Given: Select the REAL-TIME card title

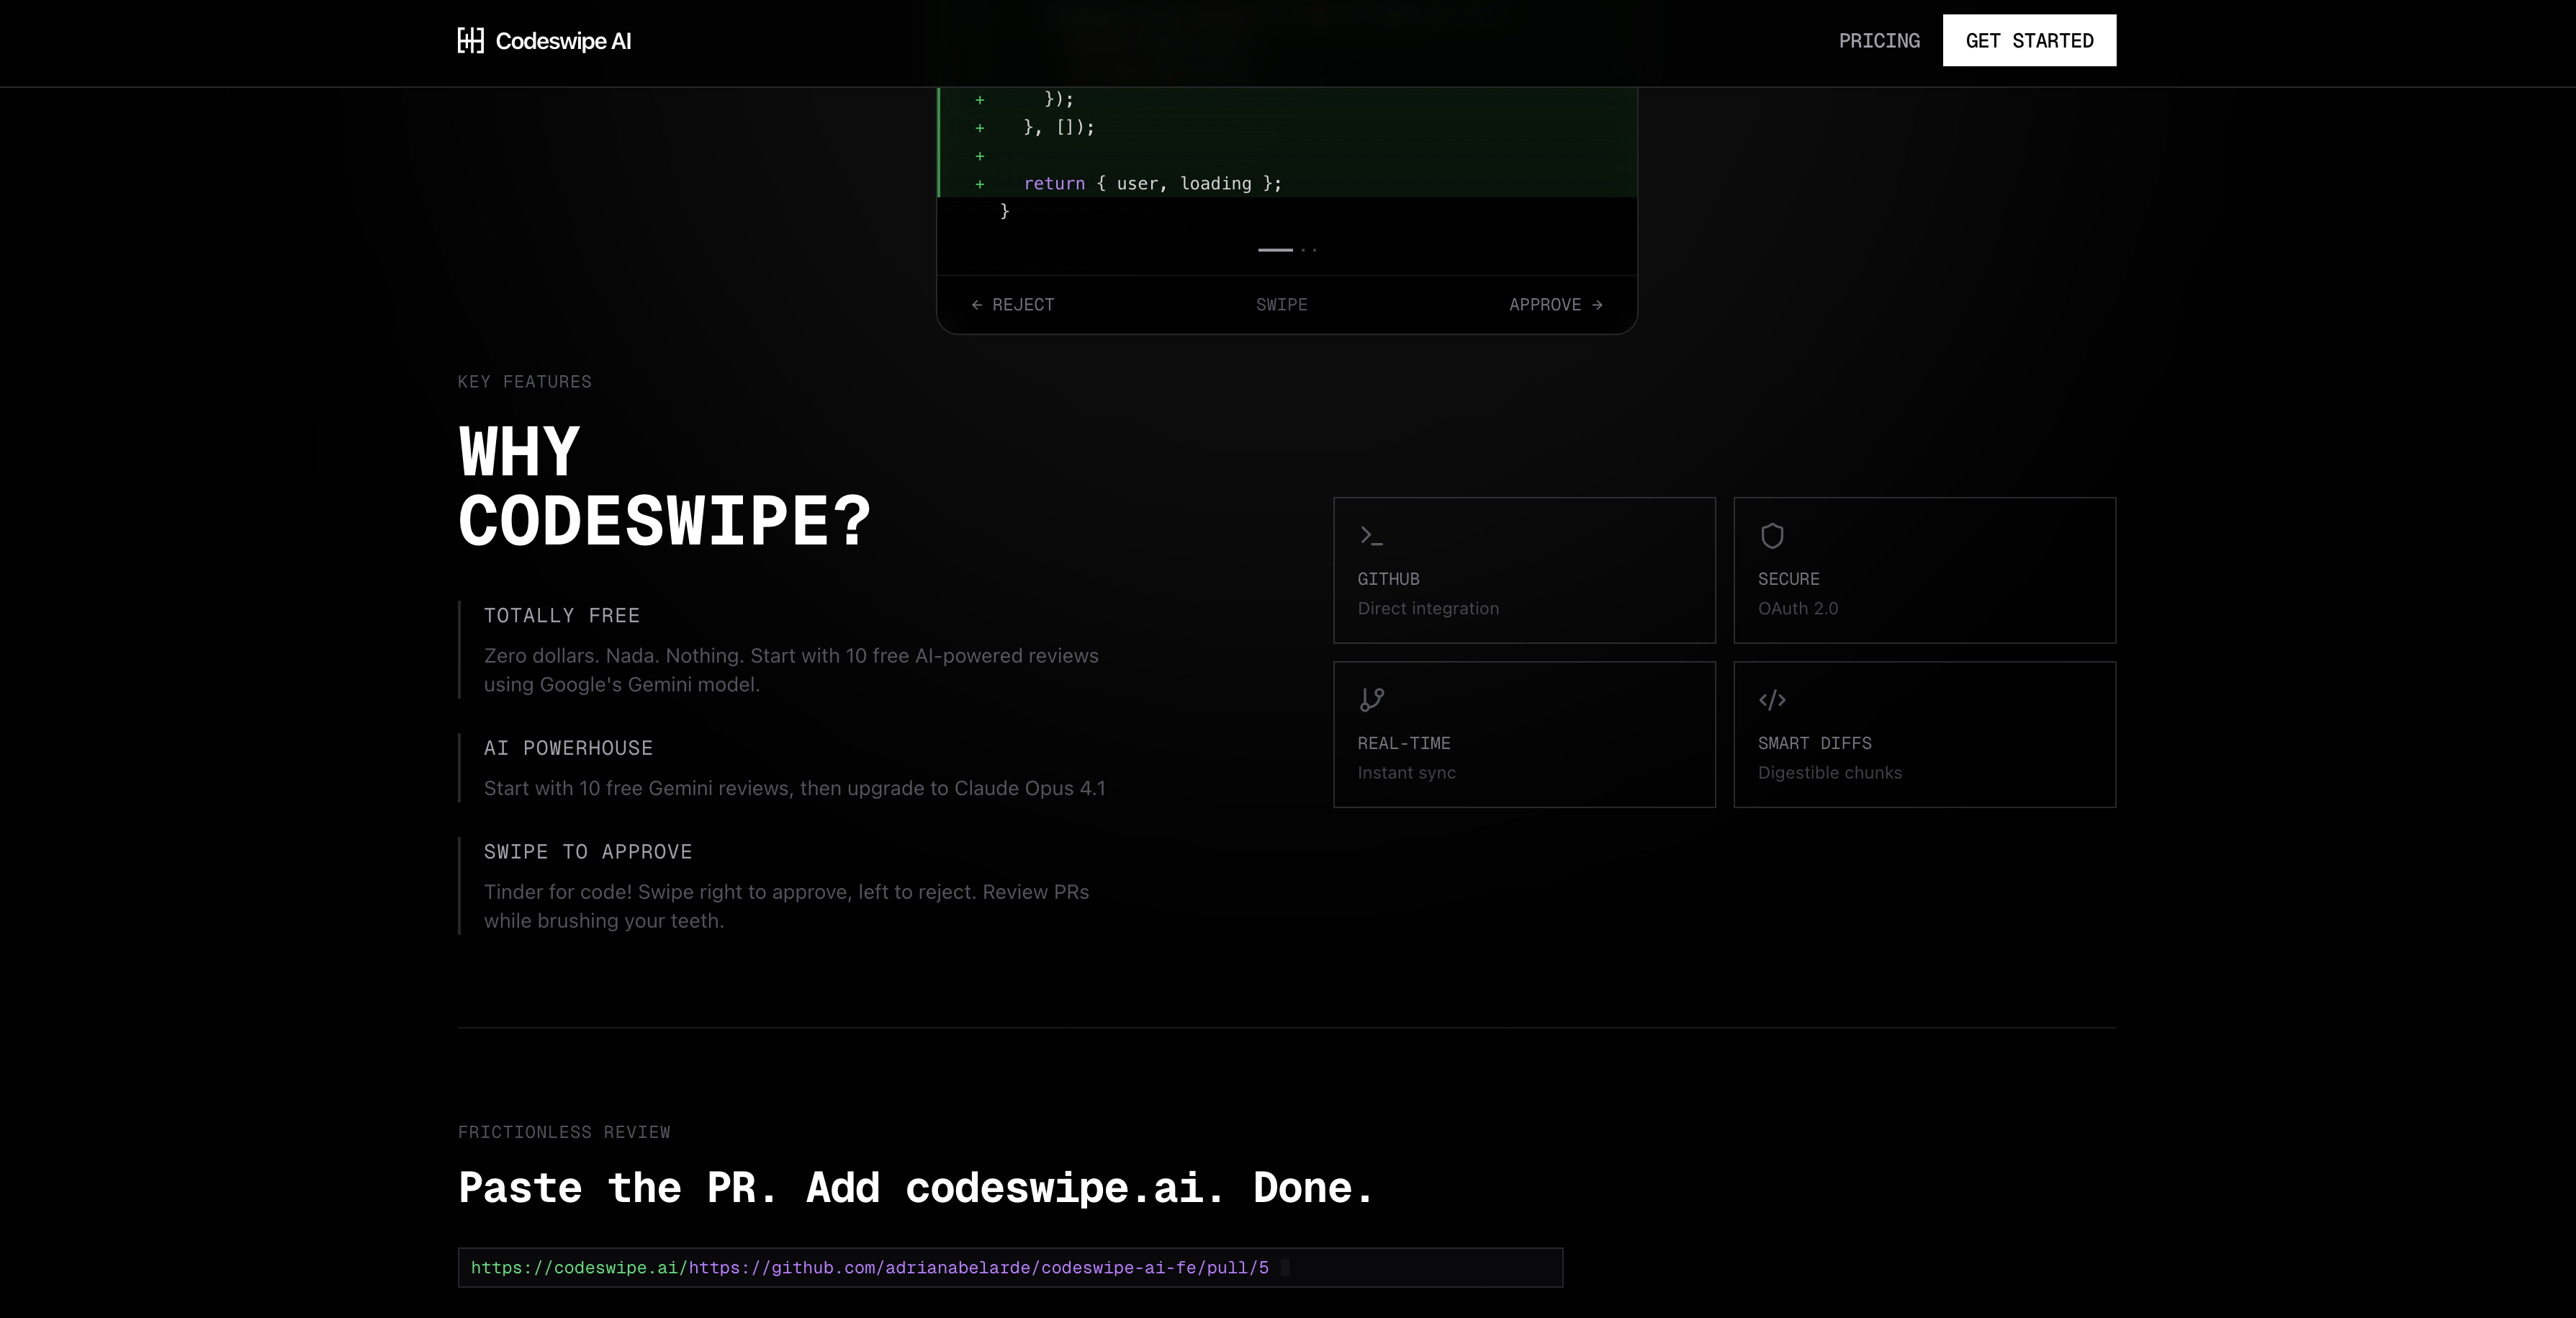Looking at the screenshot, I should [1403, 743].
